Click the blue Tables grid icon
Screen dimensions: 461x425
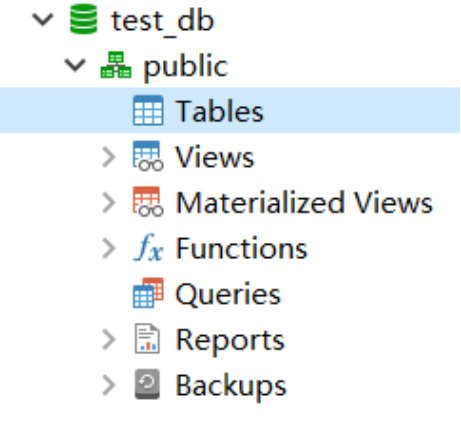point(148,110)
